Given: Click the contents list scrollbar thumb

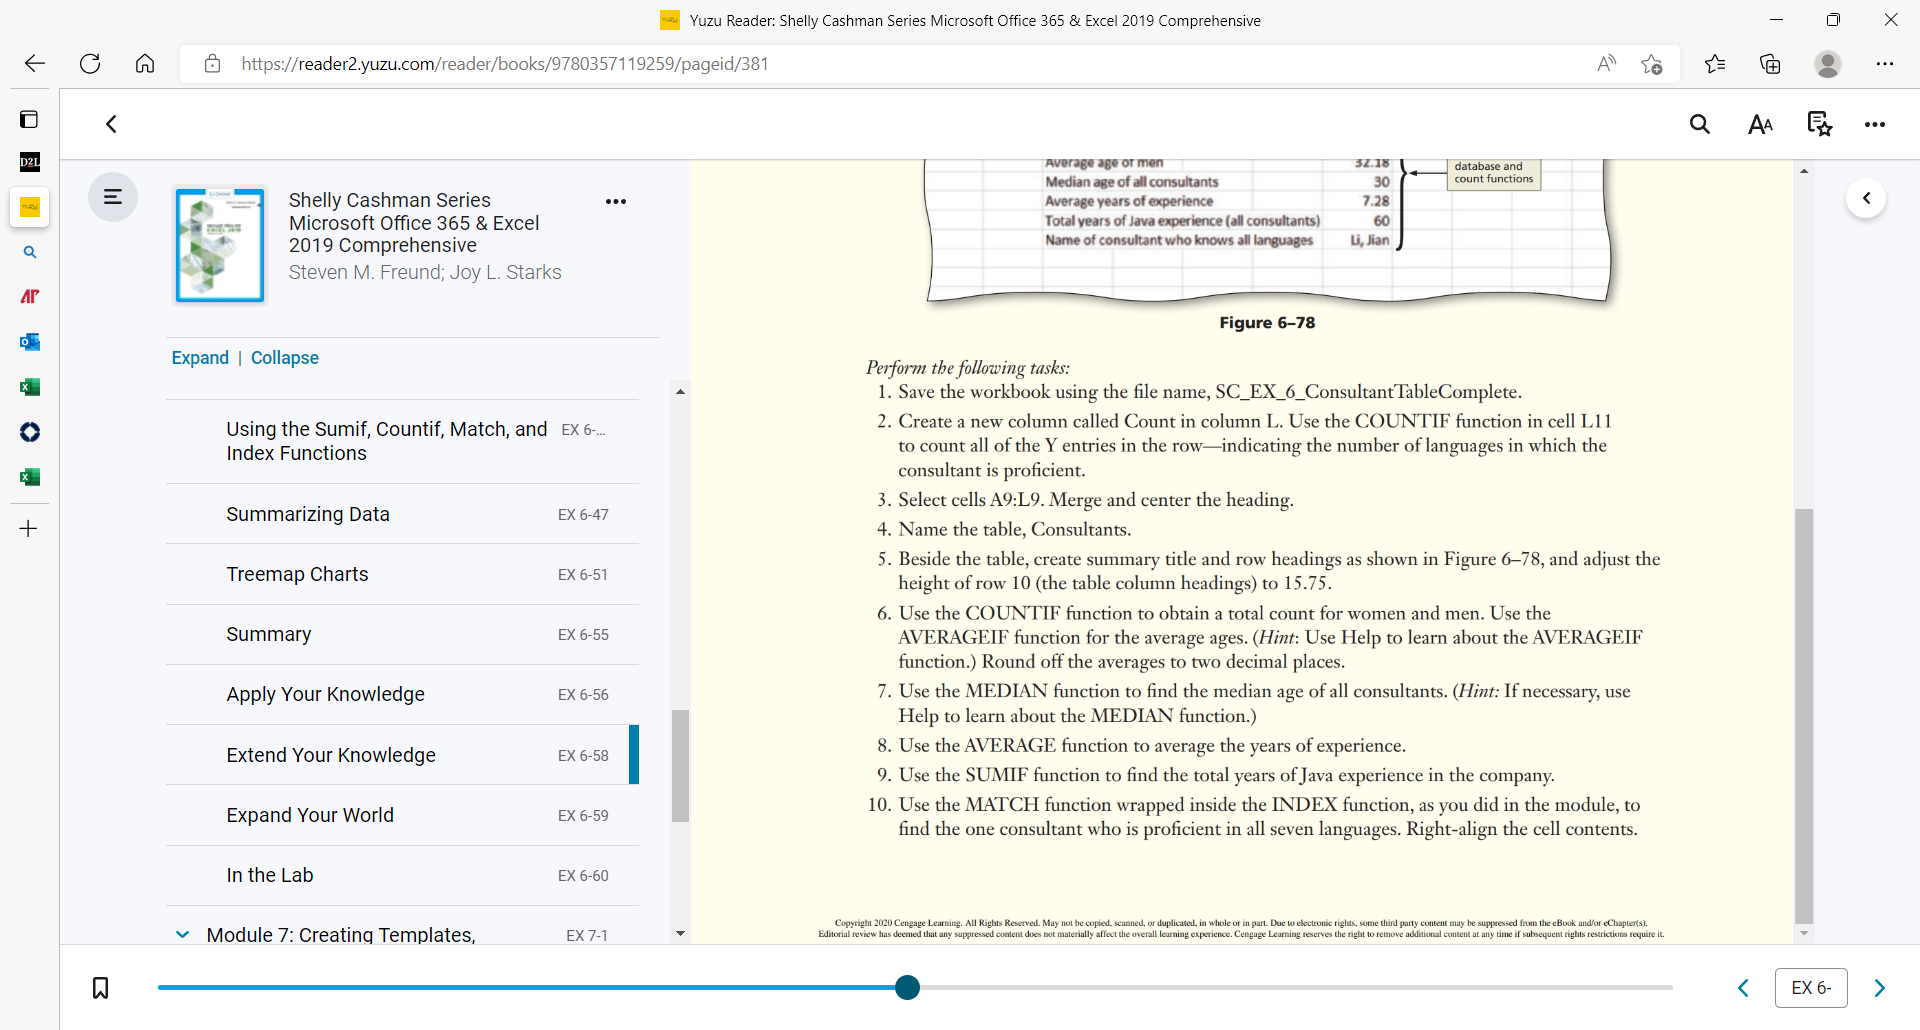Looking at the screenshot, I should pos(680,766).
